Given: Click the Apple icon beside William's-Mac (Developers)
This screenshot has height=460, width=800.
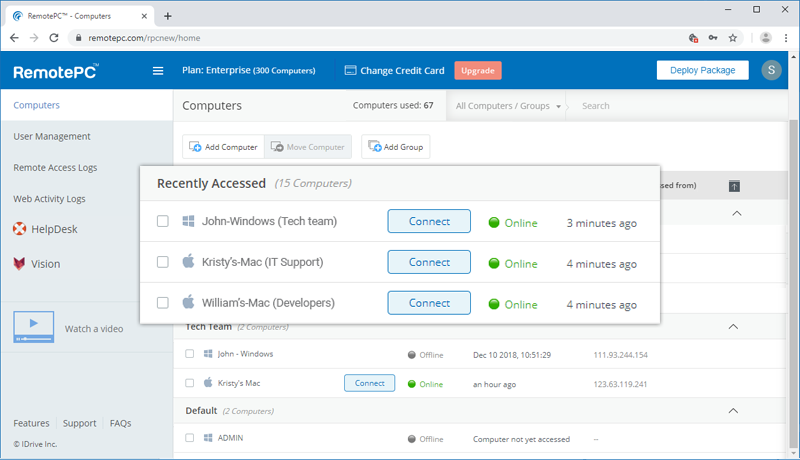Looking at the screenshot, I should (x=188, y=302).
